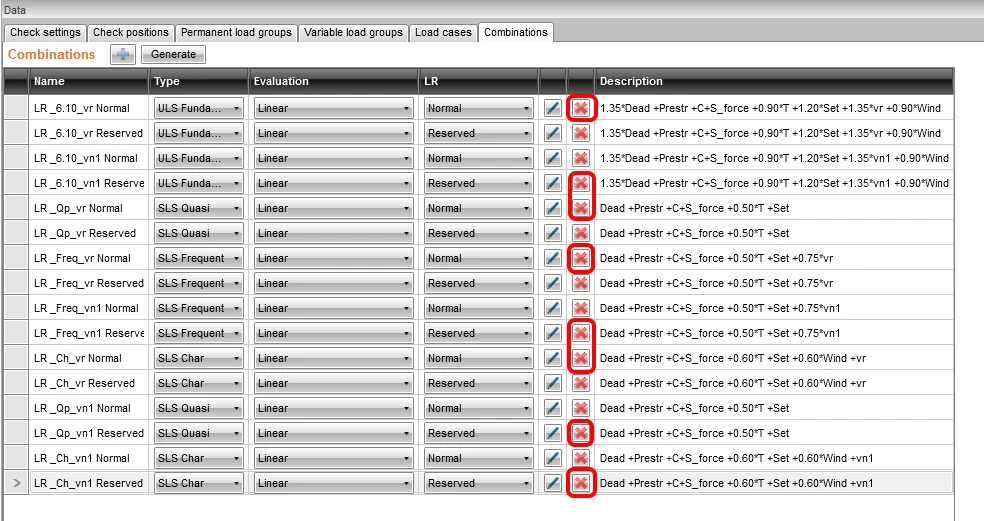The width and height of the screenshot is (984, 521).
Task: Remove the LR_Ch_vn1 Reserved combination
Action: (x=580, y=483)
